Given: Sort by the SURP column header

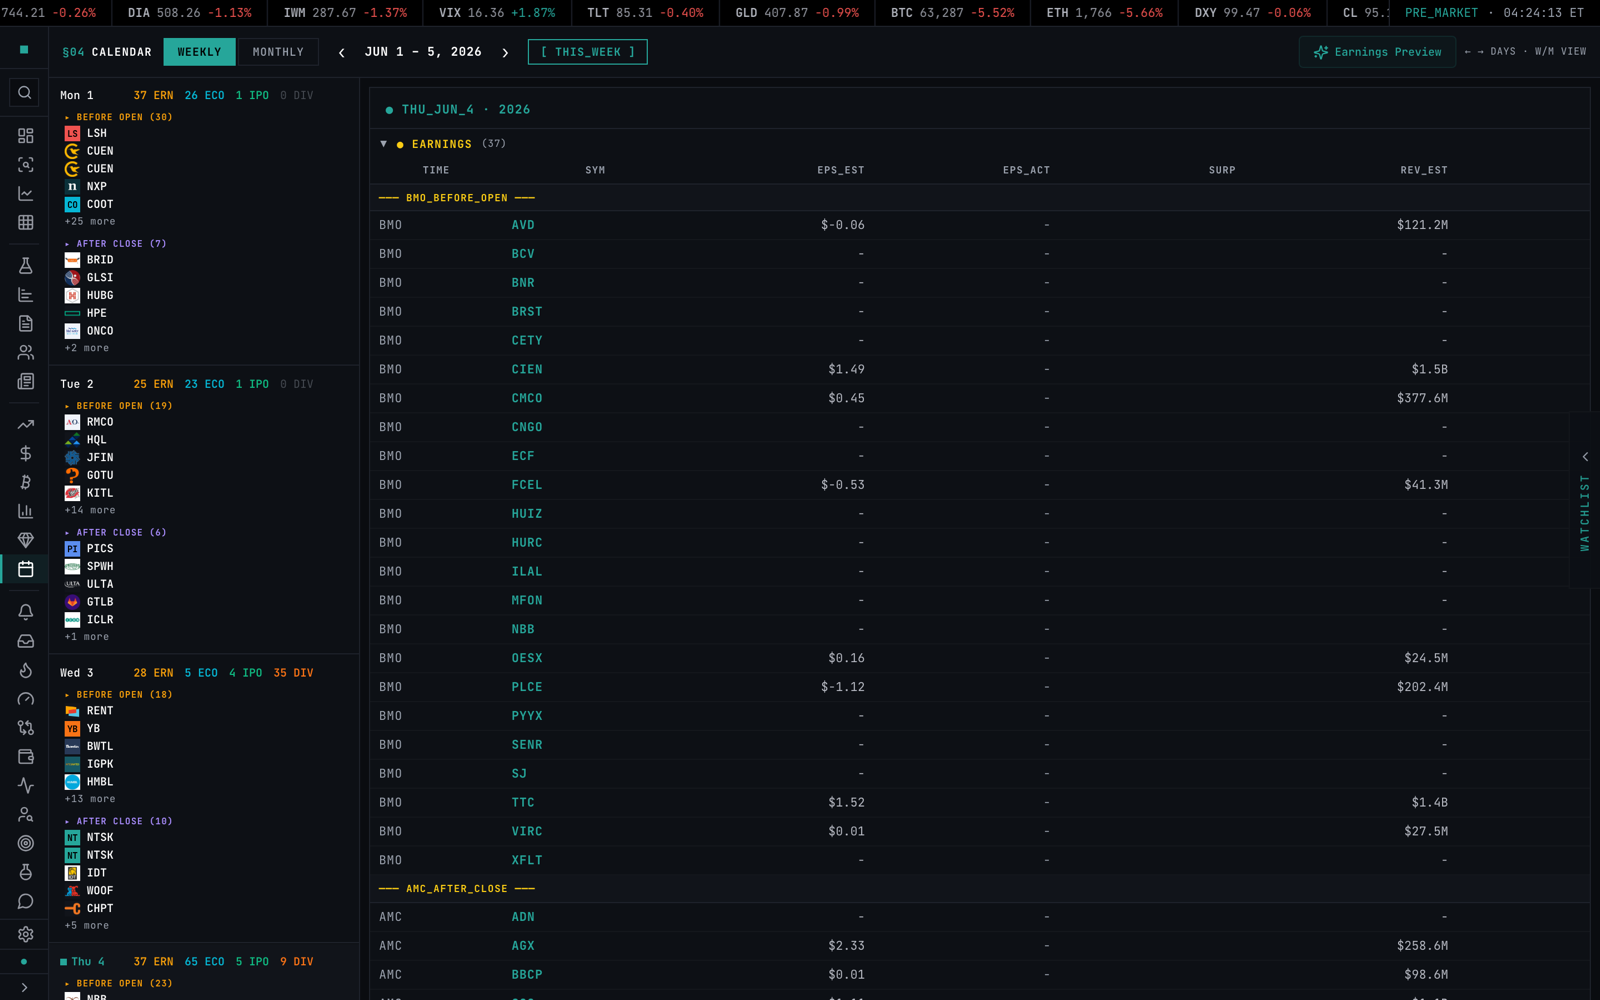Looking at the screenshot, I should (1222, 171).
